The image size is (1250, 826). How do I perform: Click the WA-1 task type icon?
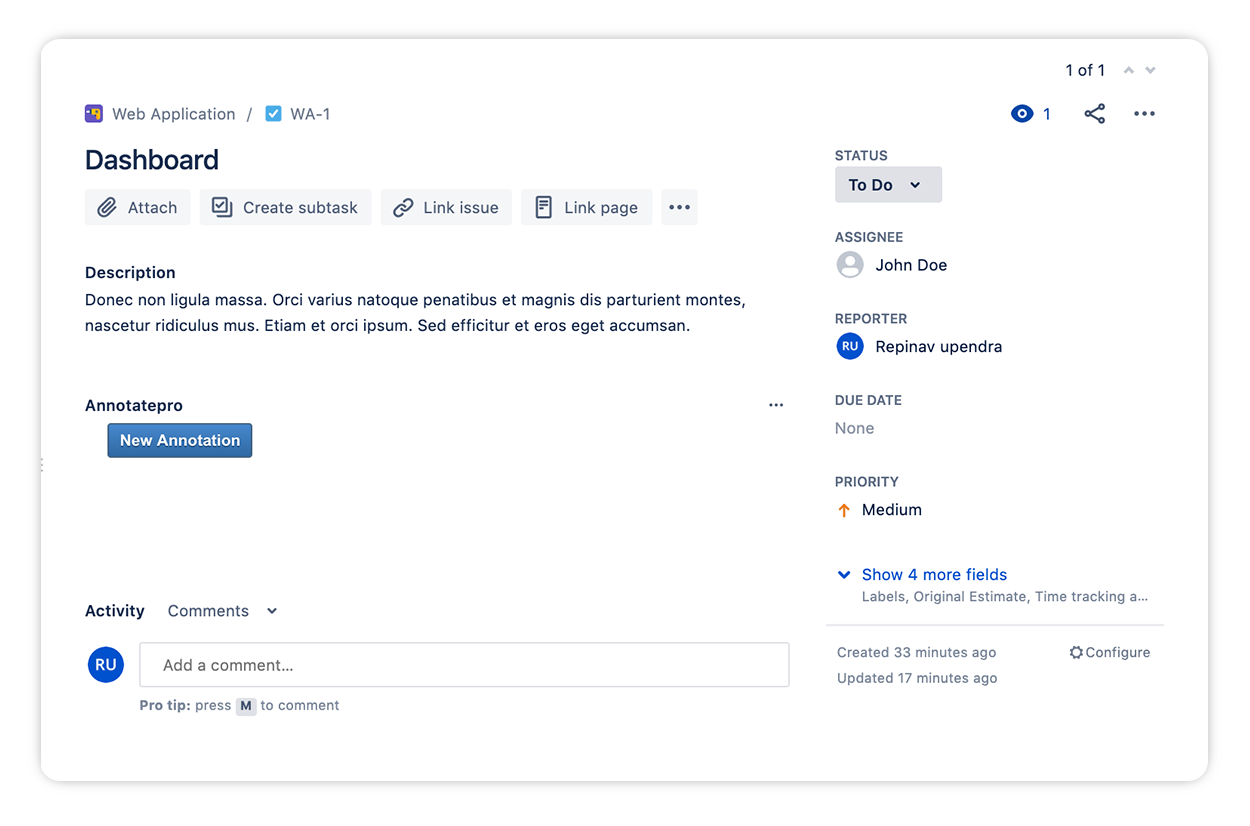point(273,114)
